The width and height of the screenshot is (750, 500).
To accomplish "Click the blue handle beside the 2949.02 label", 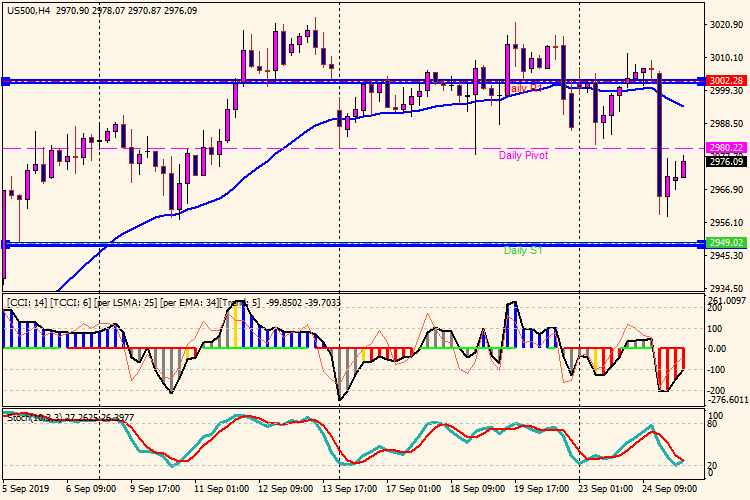I will (x=701, y=244).
